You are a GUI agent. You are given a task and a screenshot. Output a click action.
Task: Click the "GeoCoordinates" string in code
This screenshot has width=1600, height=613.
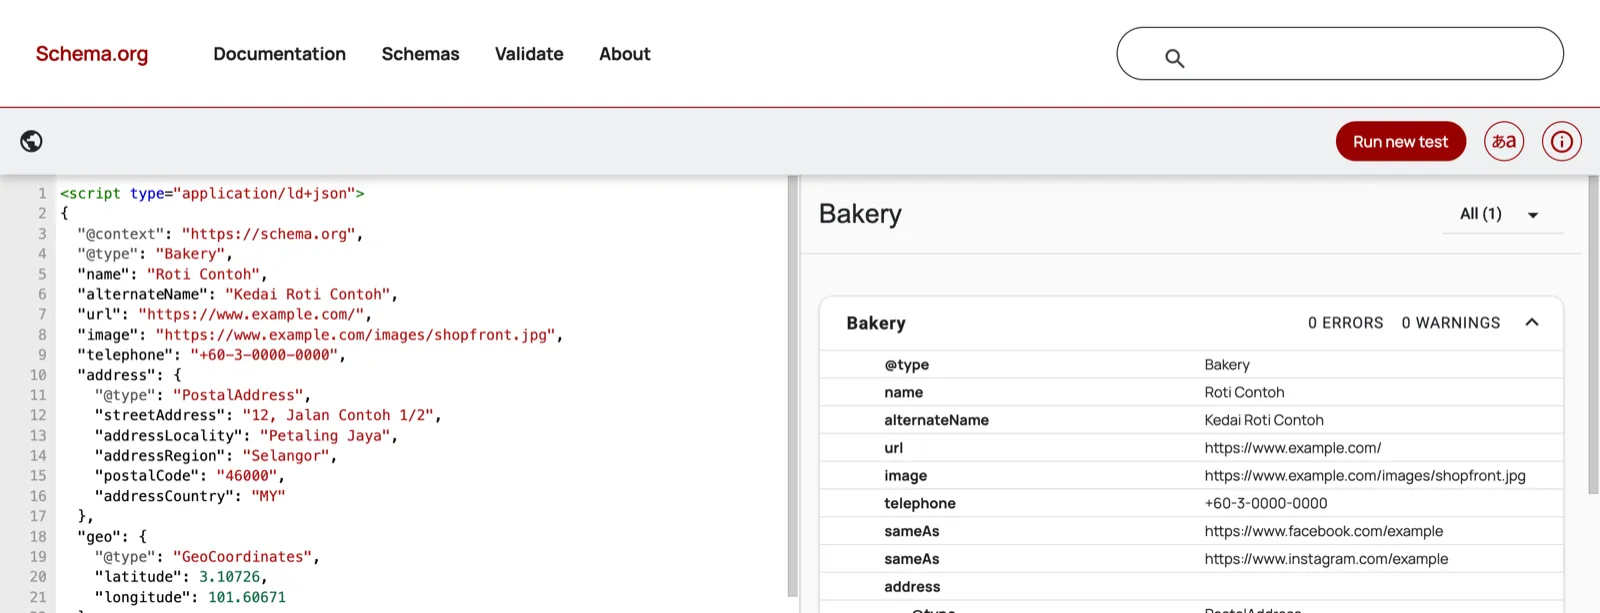(x=242, y=557)
